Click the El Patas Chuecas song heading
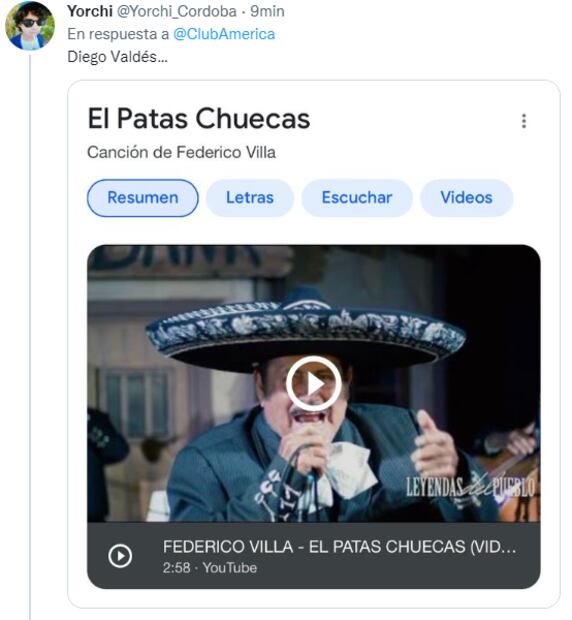 click(x=199, y=119)
